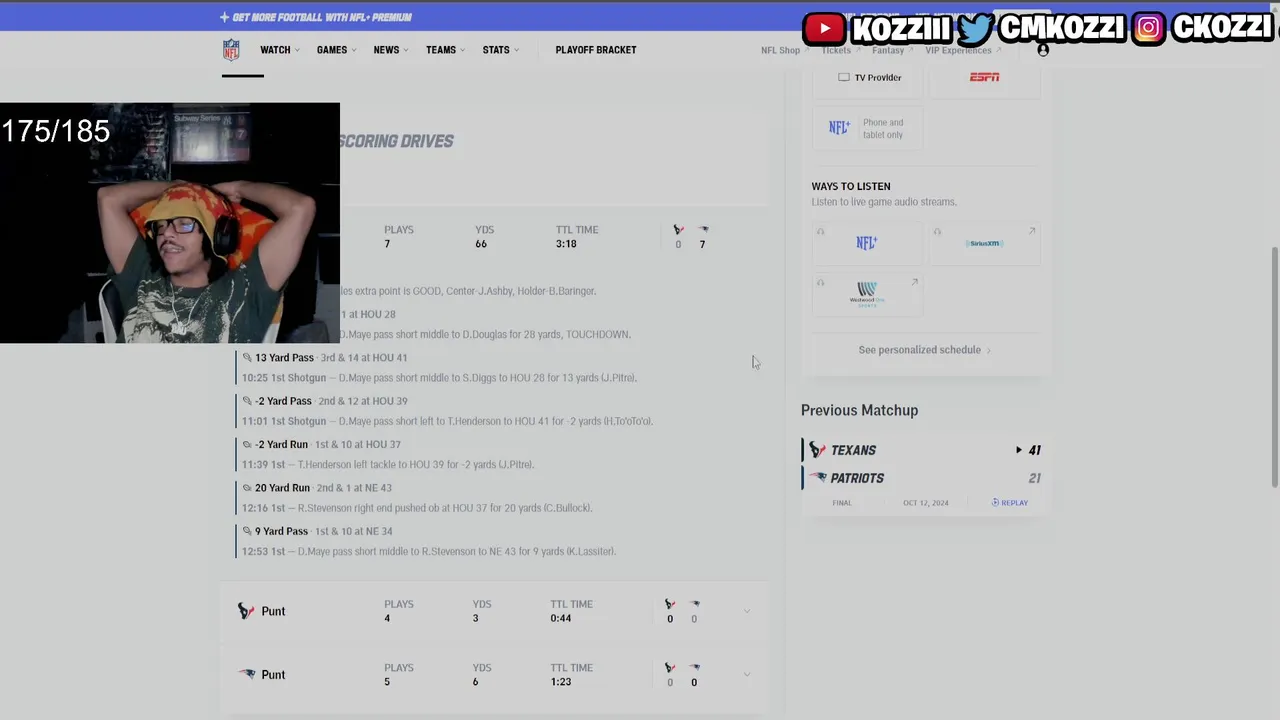Click the NFL shield logo

pyautogui.click(x=231, y=50)
